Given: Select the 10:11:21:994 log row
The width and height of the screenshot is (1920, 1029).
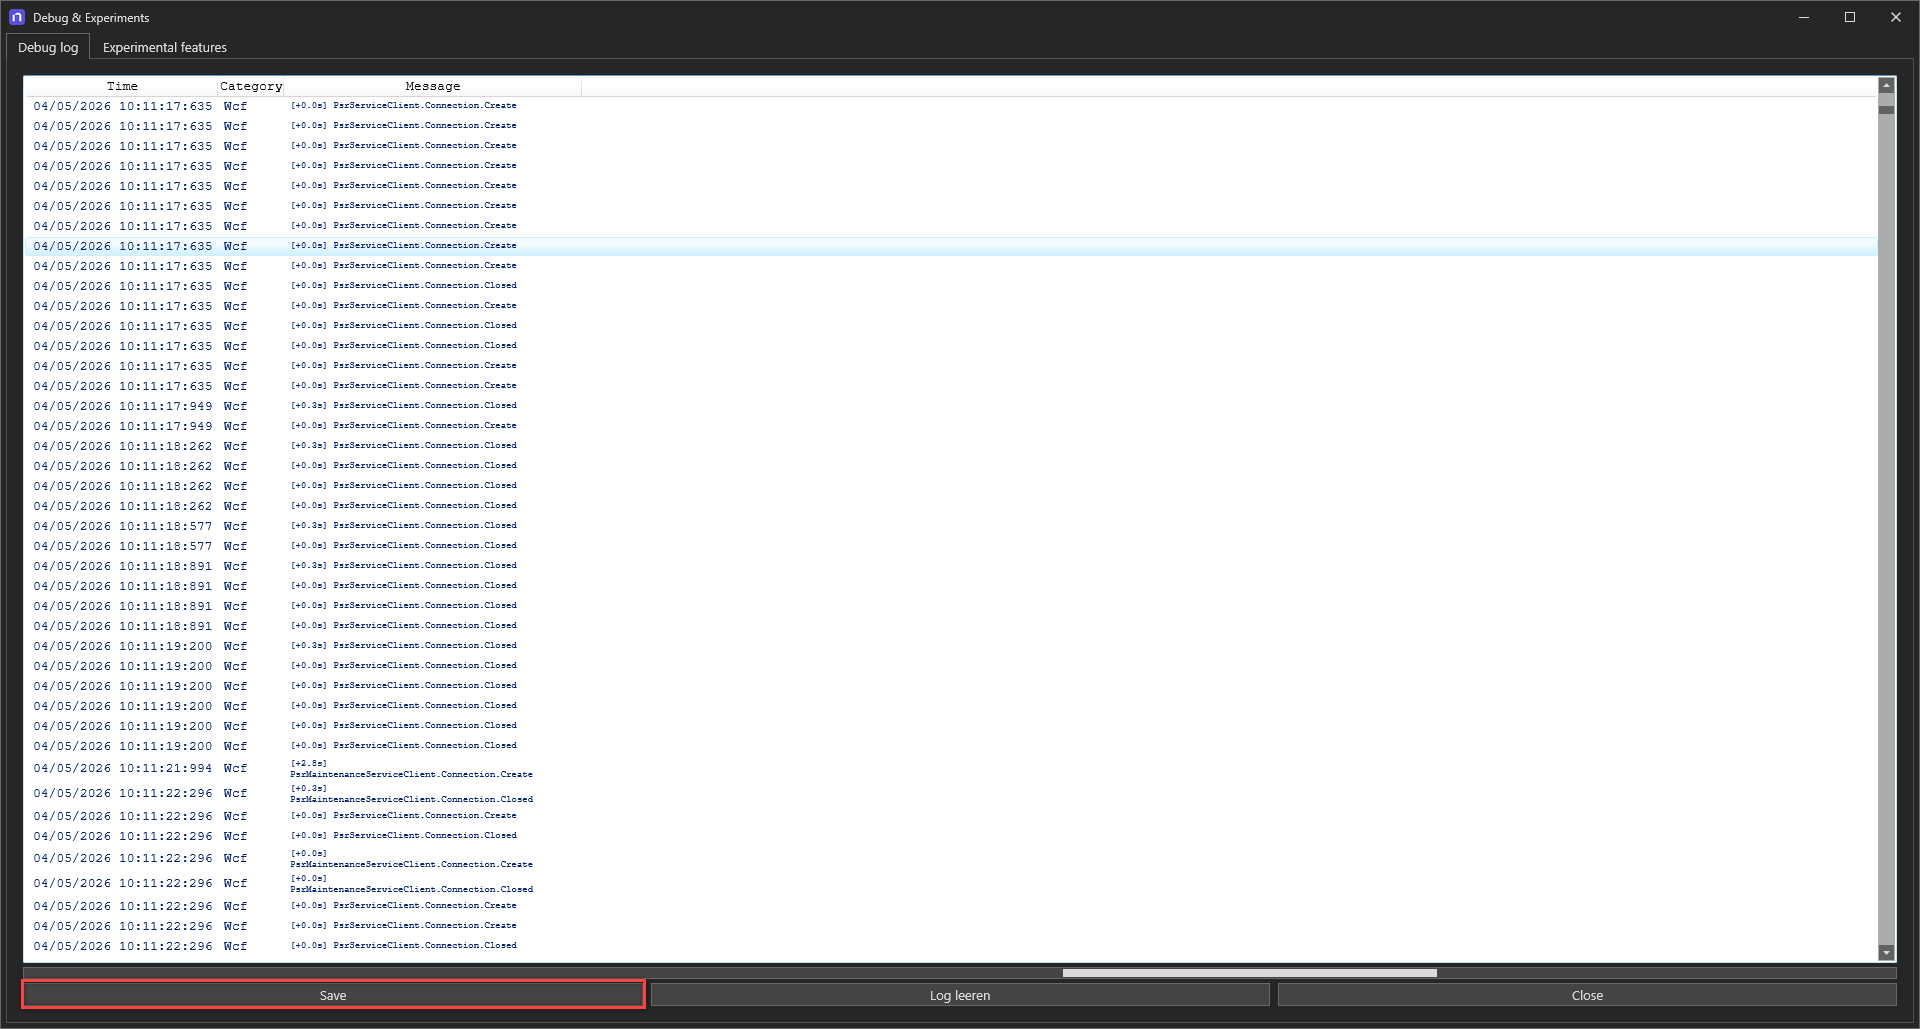Looking at the screenshot, I should [x=950, y=768].
